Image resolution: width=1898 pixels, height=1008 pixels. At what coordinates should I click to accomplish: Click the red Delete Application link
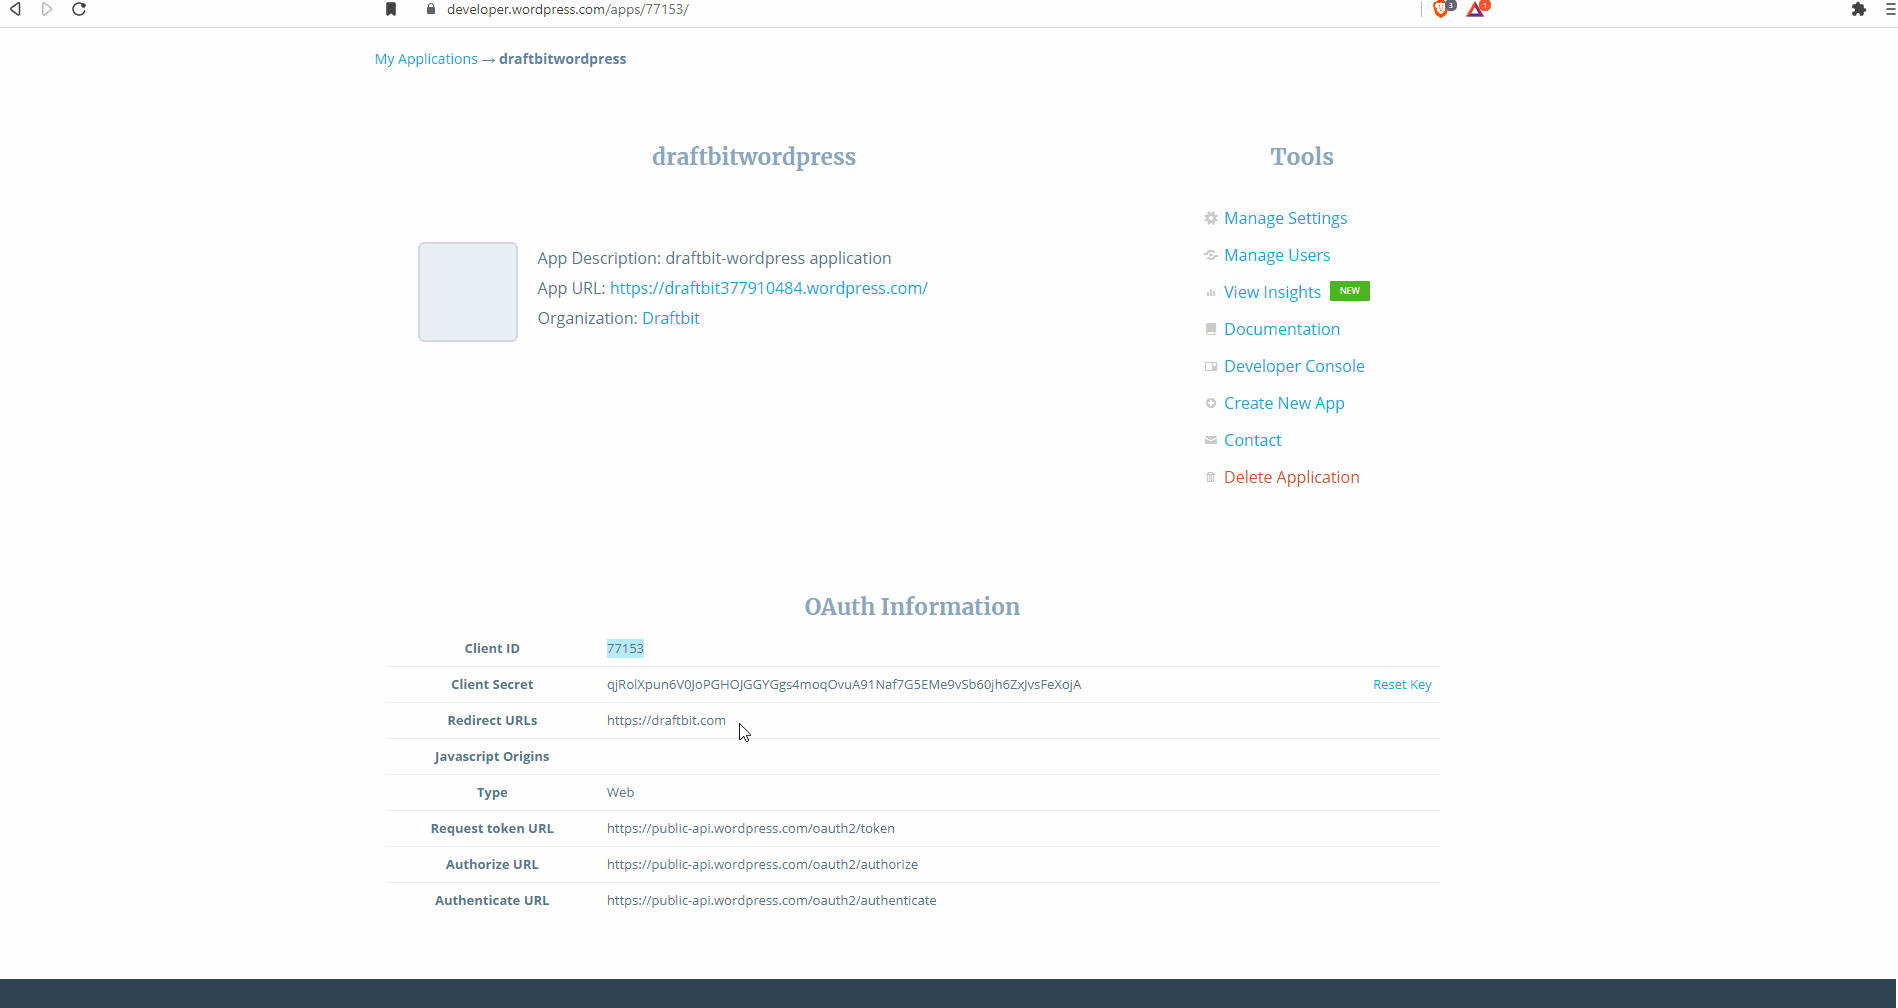[1291, 477]
